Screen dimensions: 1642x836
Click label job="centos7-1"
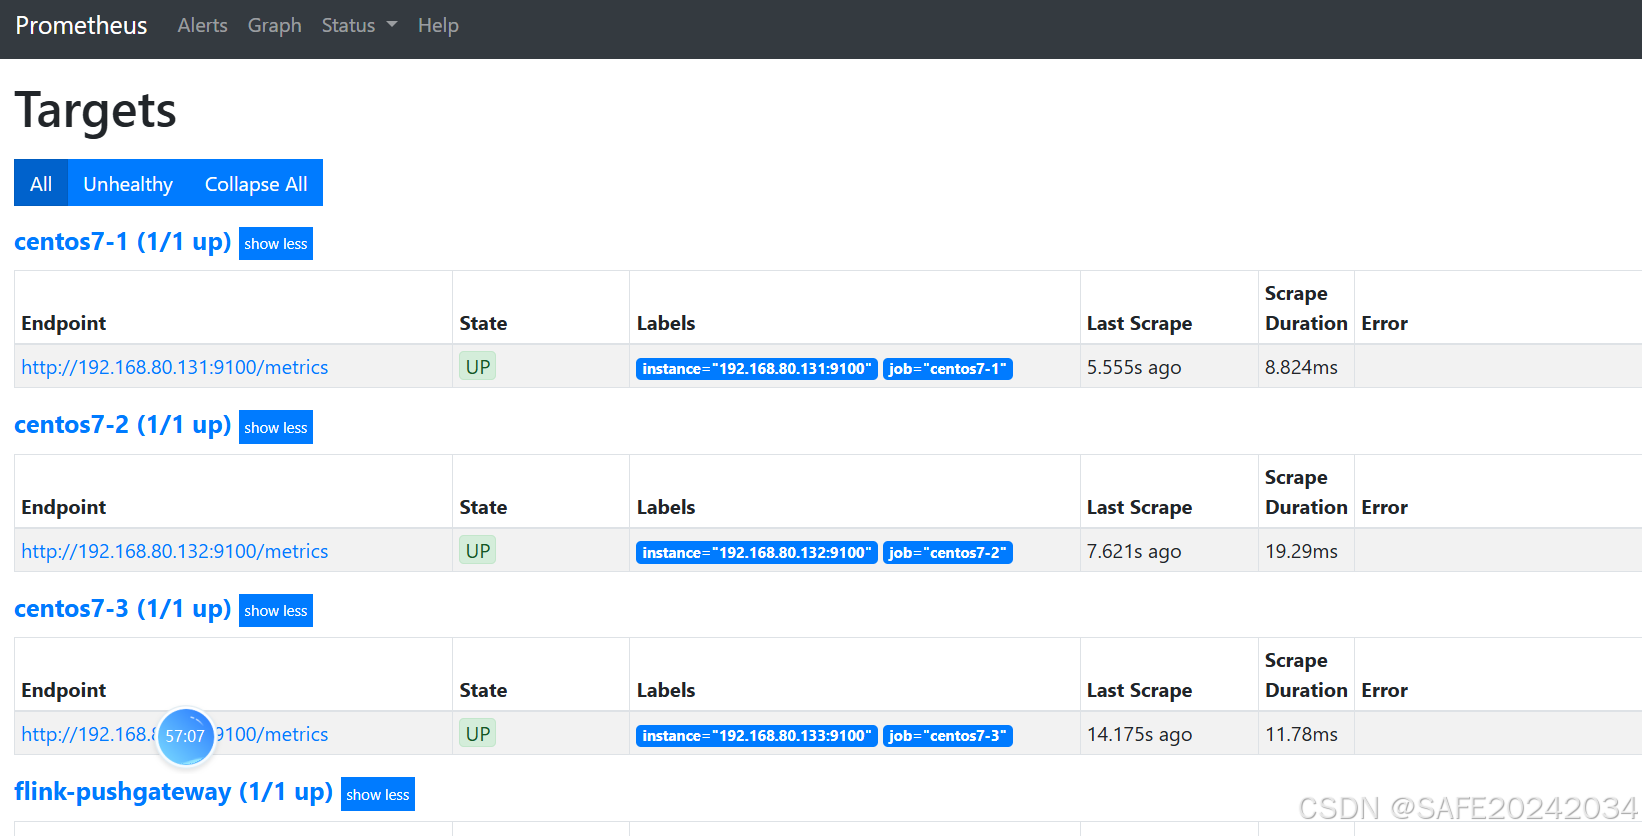(x=948, y=369)
